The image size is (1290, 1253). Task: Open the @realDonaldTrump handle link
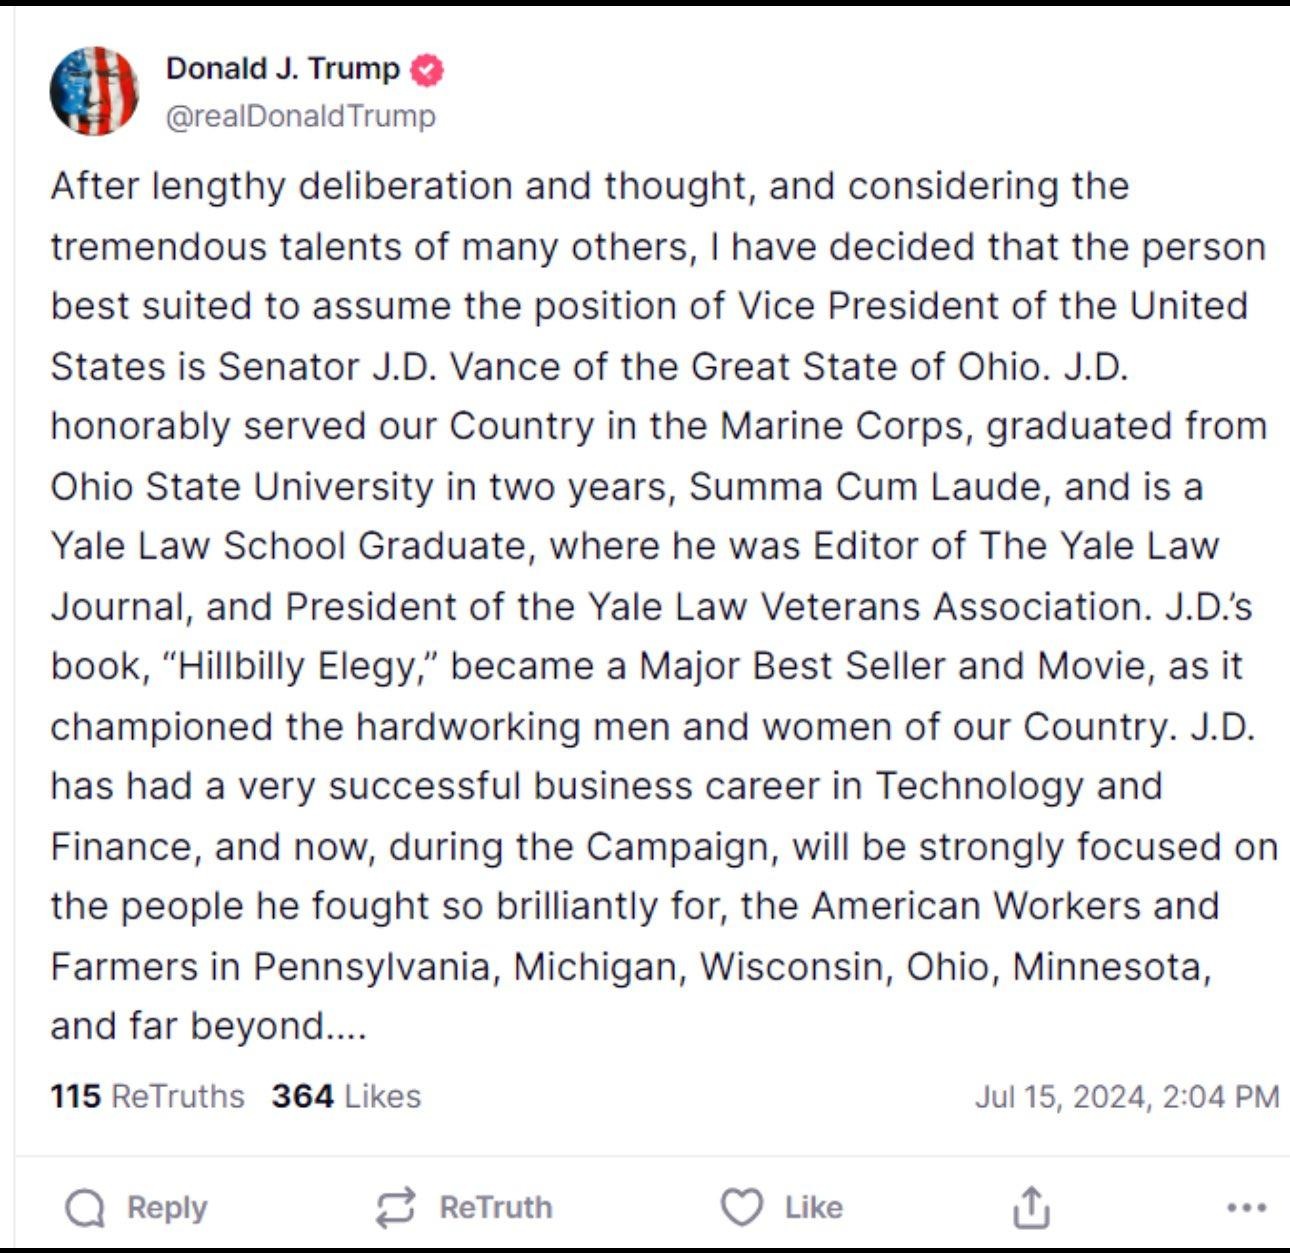[x=300, y=116]
